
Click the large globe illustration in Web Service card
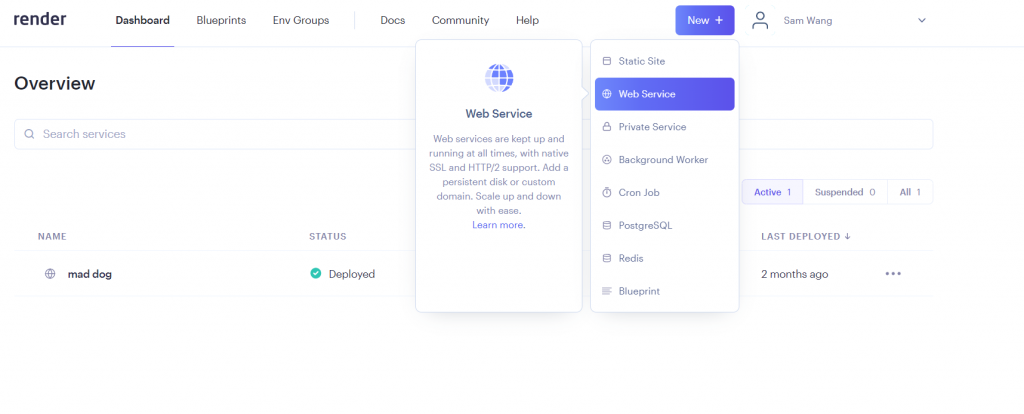[x=499, y=78]
